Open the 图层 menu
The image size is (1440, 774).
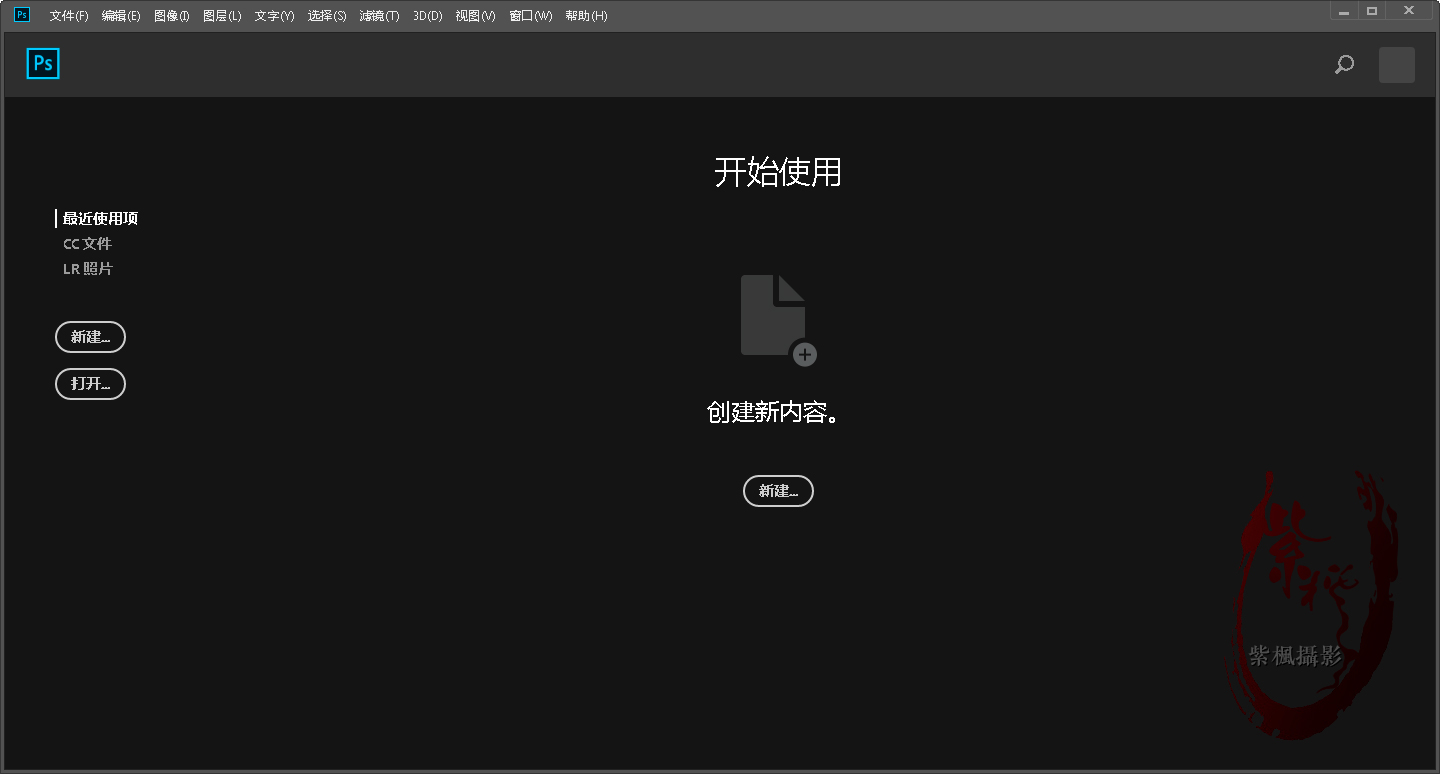coord(221,16)
